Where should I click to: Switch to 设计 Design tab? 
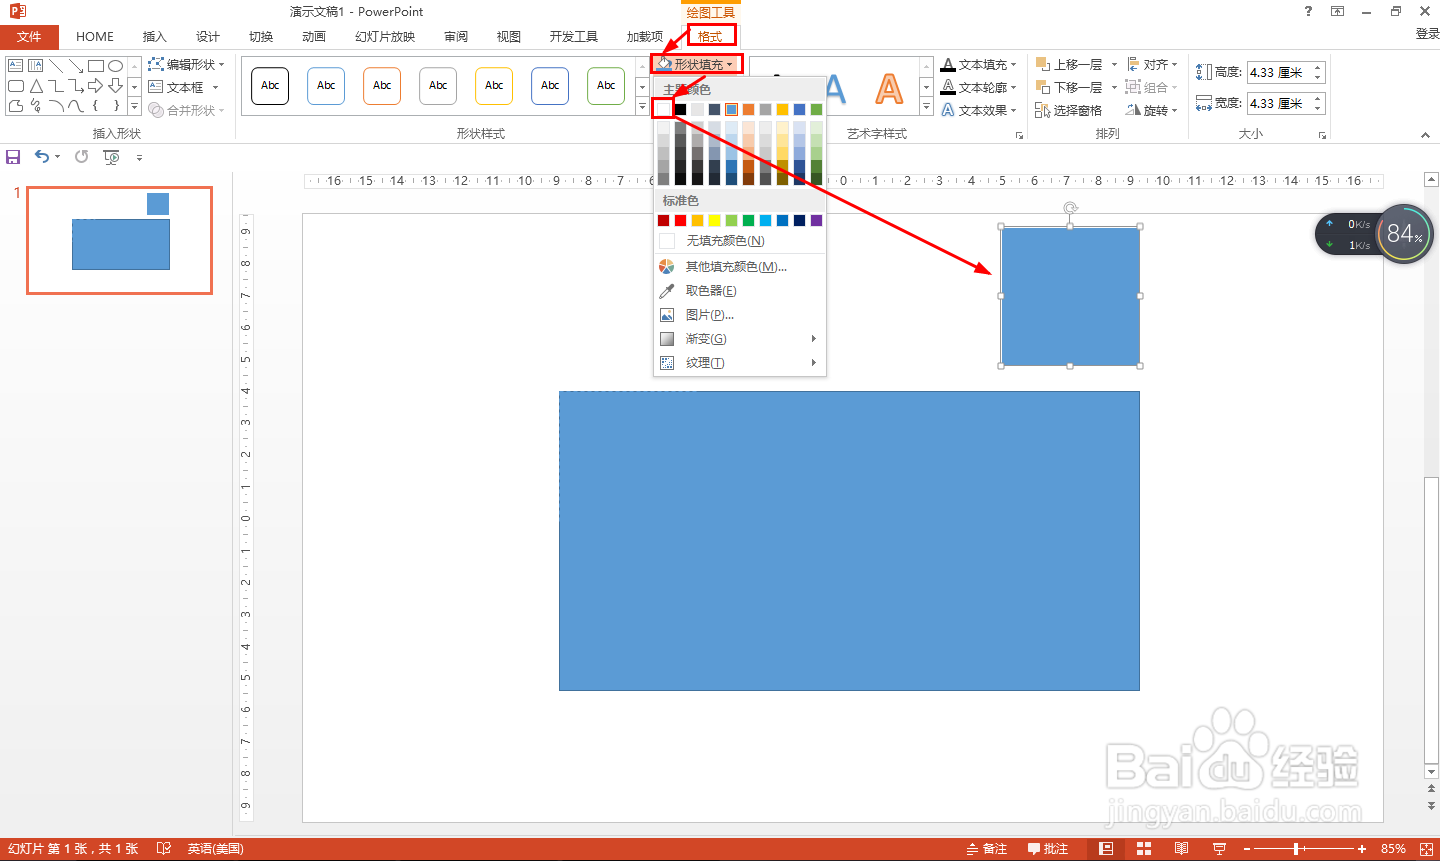pos(208,37)
